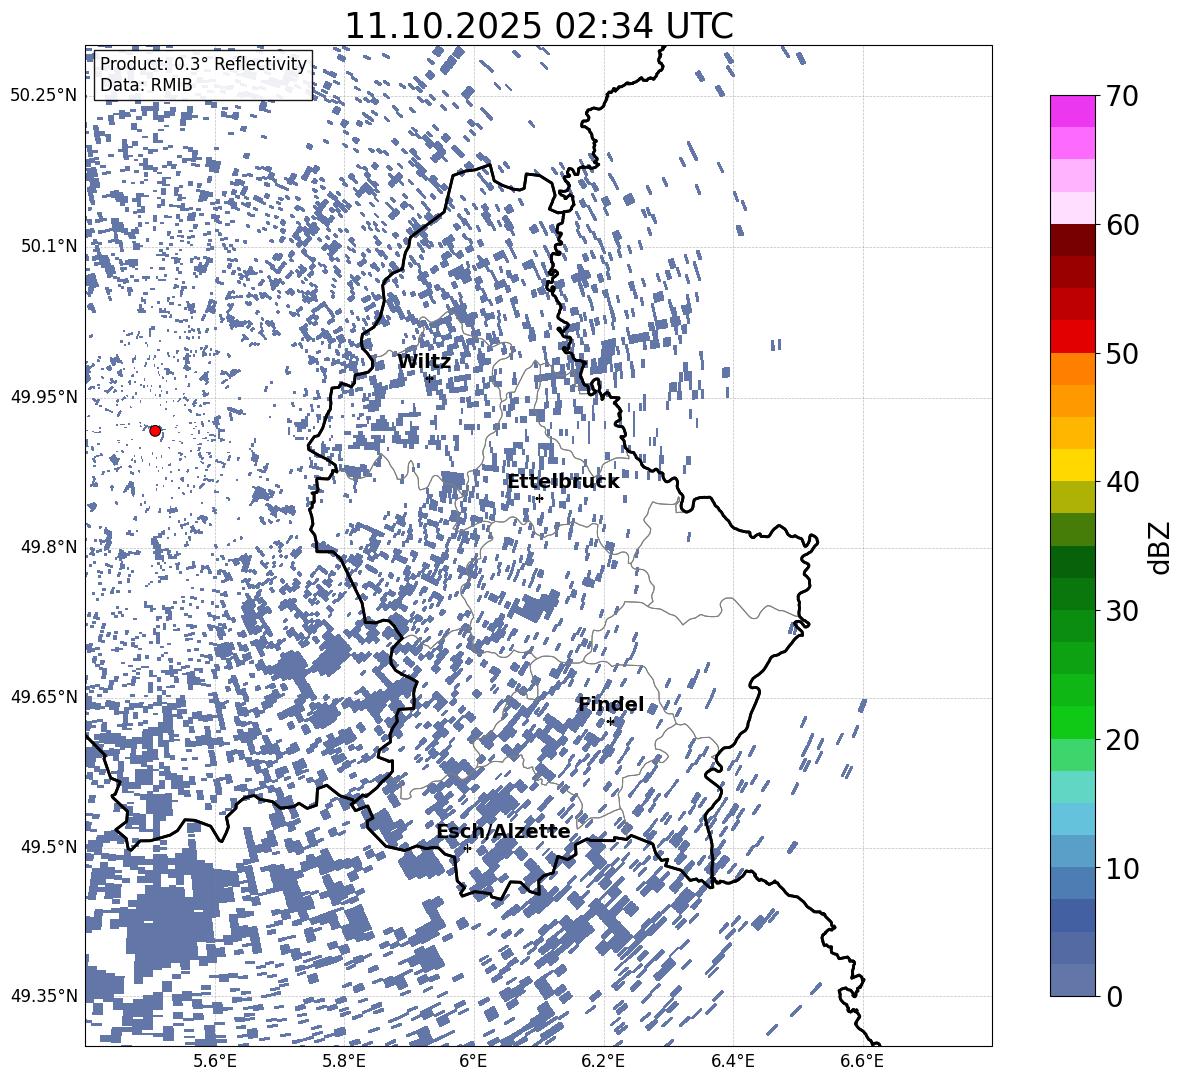Click the timestamp title 11.10.2025 02:34 UTC
The image size is (1184, 1081).
(x=538, y=26)
